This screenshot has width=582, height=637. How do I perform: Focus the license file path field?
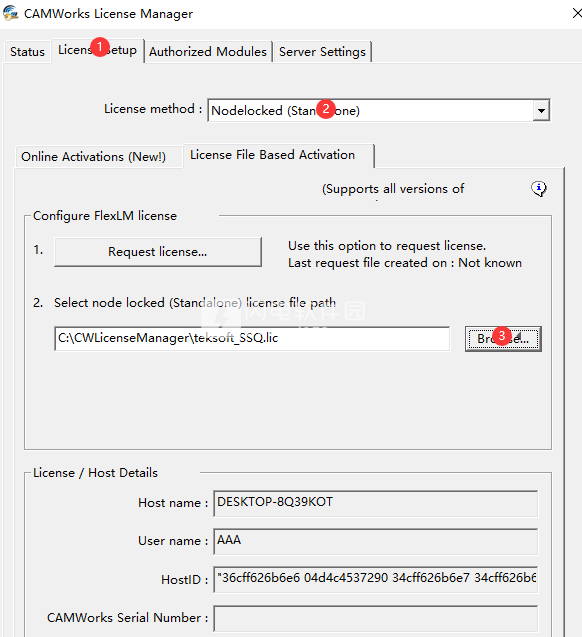(252, 338)
